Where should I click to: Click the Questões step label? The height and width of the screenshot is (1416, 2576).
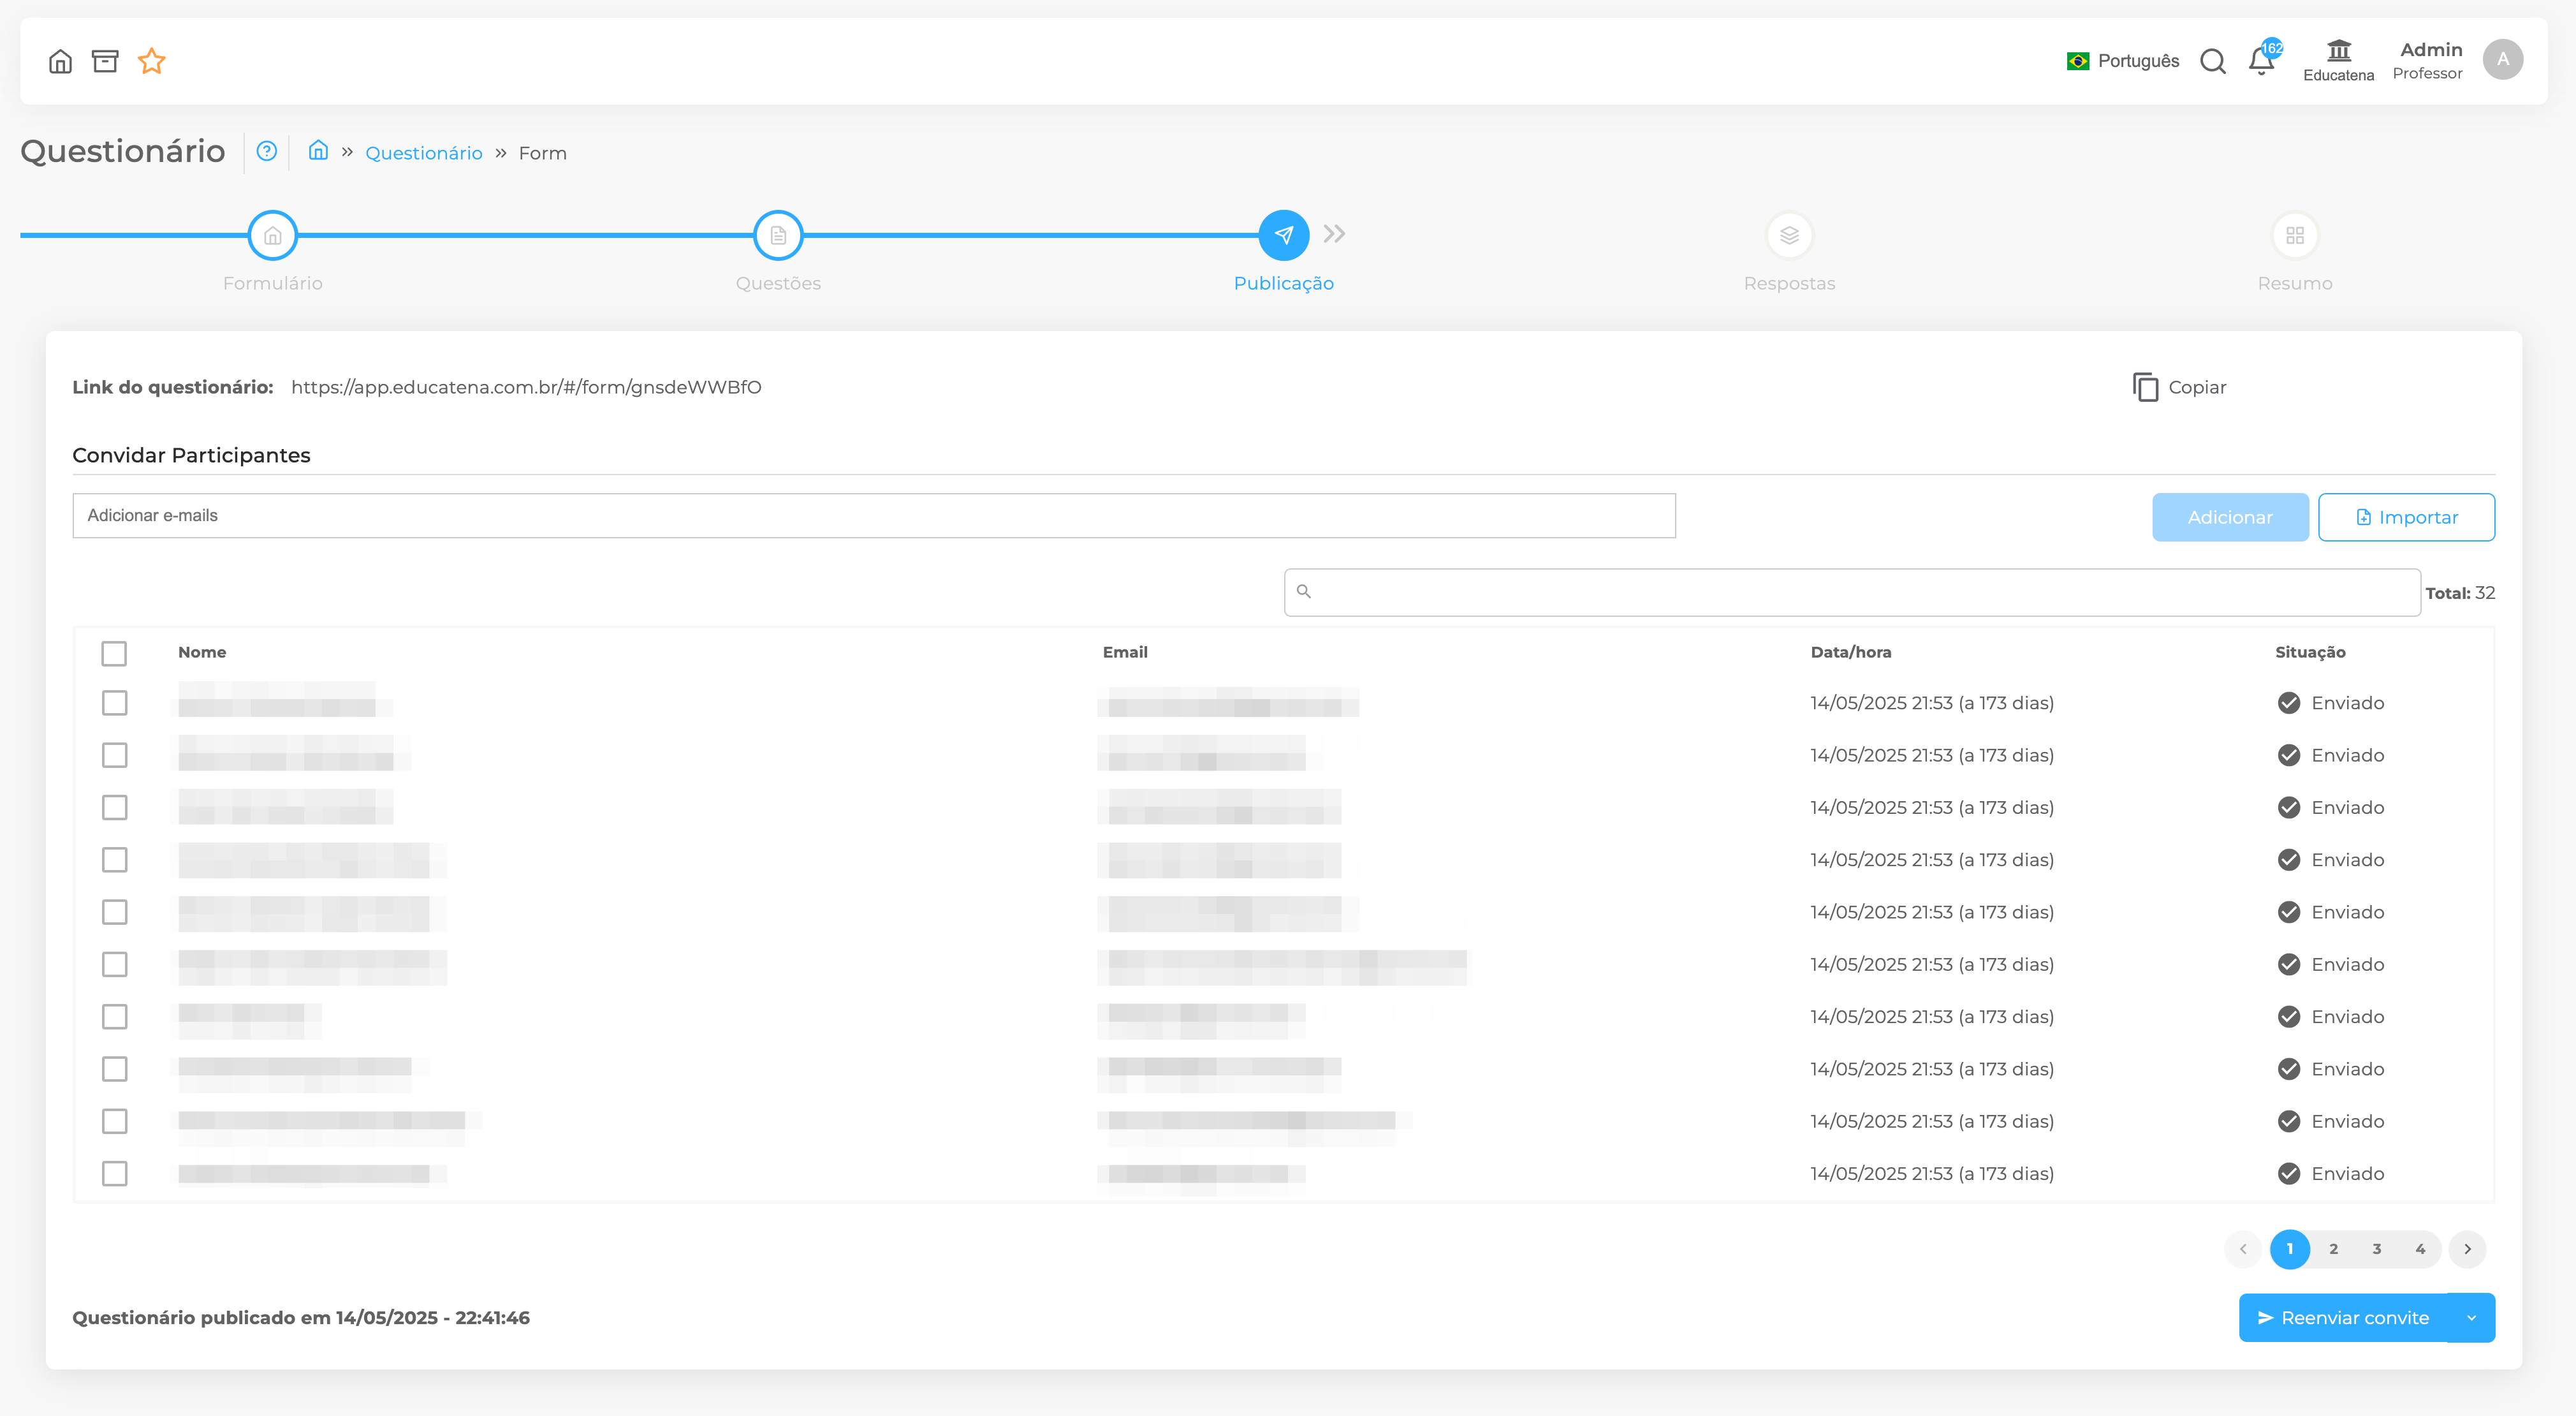click(778, 283)
